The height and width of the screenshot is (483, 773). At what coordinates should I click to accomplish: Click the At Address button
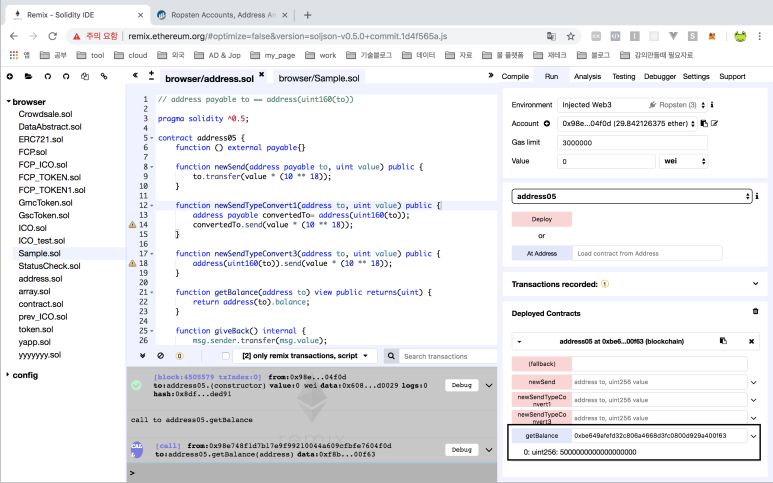[x=542, y=253]
